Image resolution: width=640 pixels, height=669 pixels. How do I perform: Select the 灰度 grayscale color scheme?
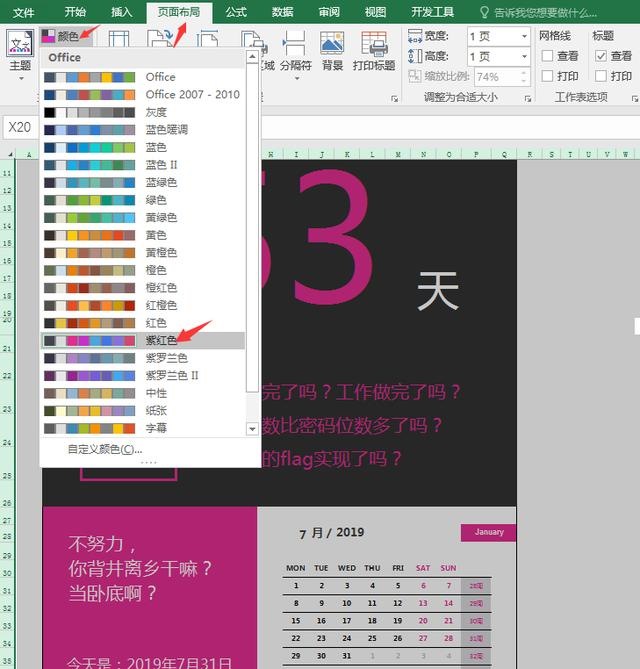click(x=143, y=112)
